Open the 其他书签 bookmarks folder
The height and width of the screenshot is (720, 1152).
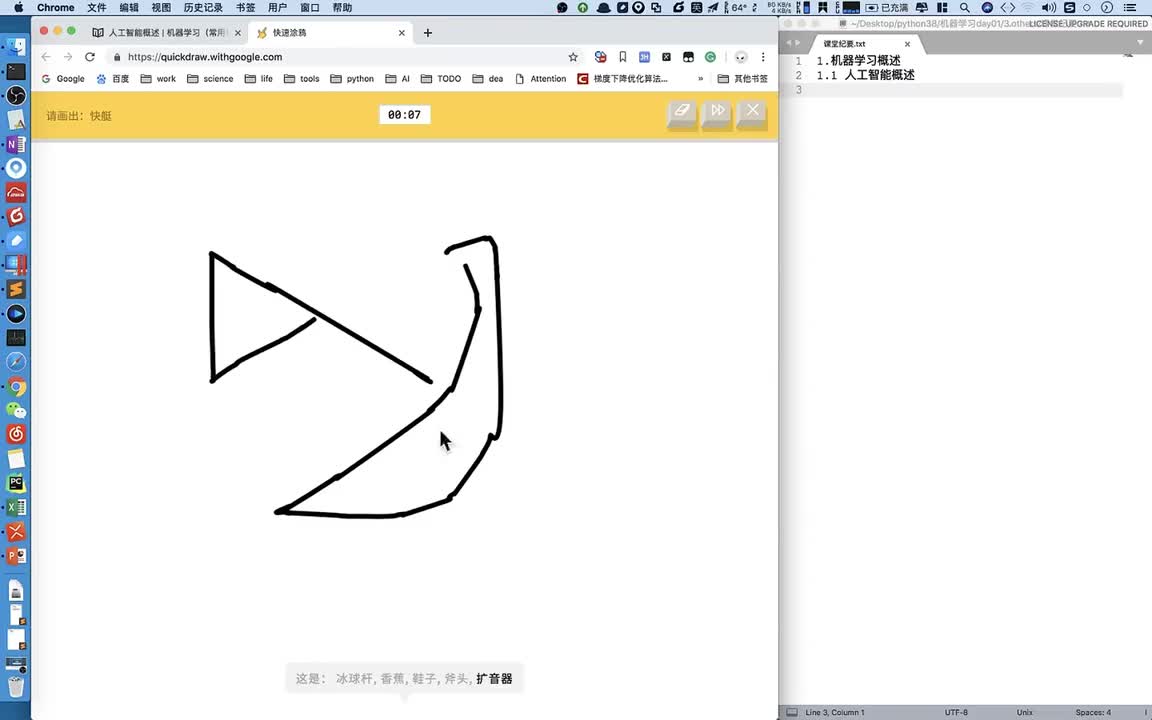point(743,79)
